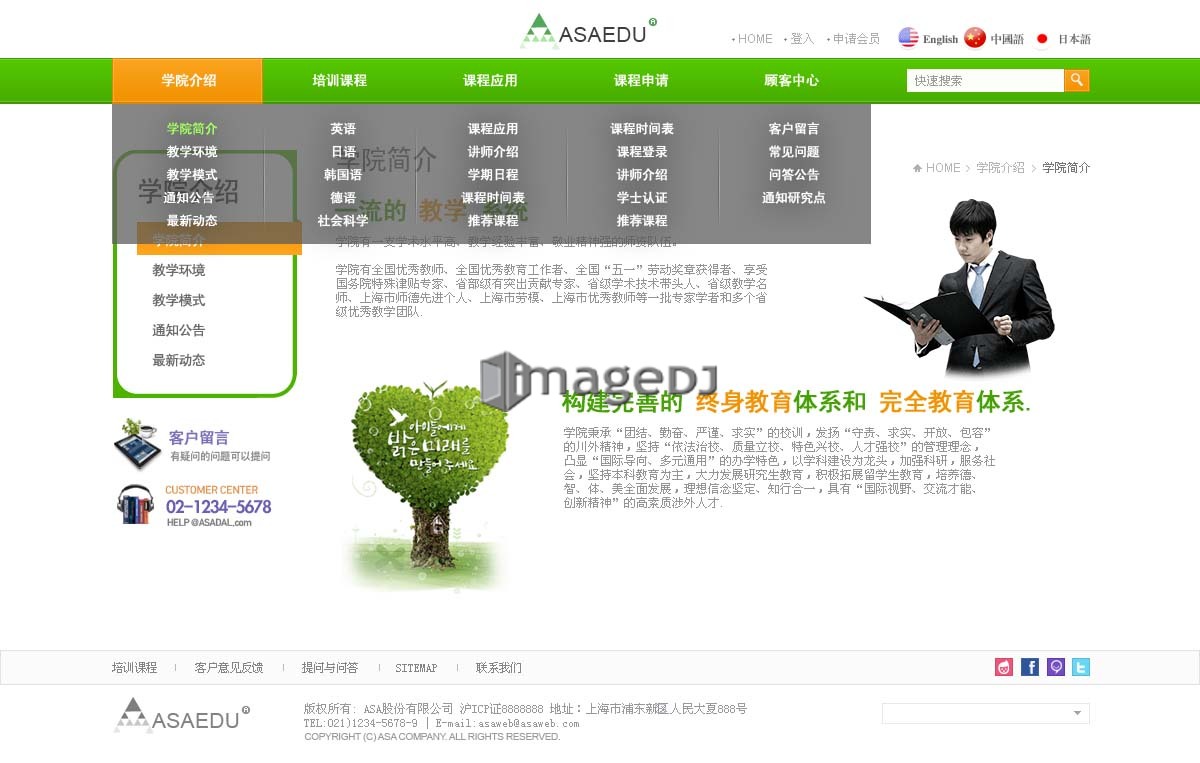
Task: Select 常见问题 in the dropdown menu
Action: 794,152
